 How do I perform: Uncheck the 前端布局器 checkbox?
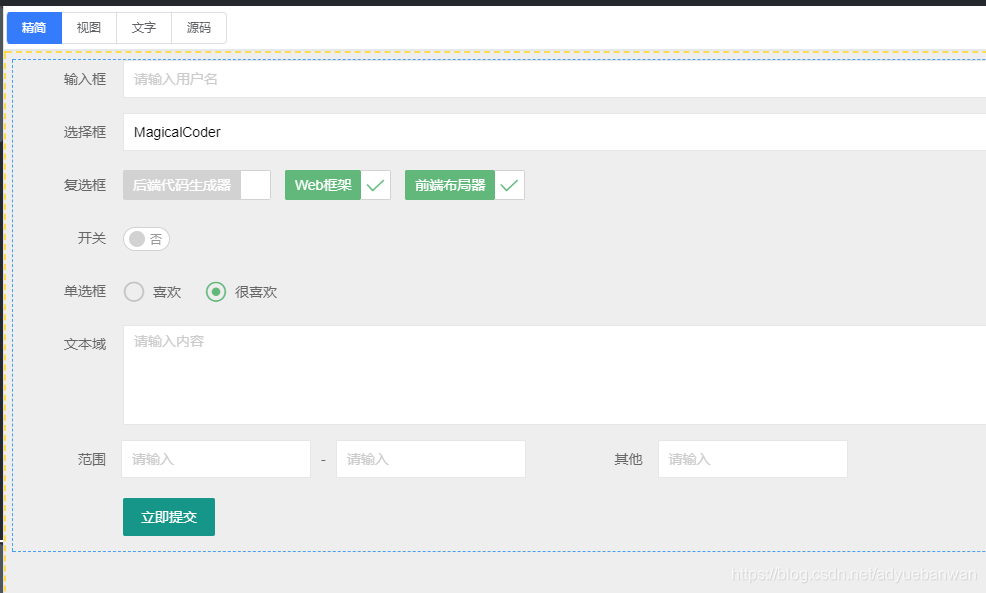pyautogui.click(x=465, y=185)
